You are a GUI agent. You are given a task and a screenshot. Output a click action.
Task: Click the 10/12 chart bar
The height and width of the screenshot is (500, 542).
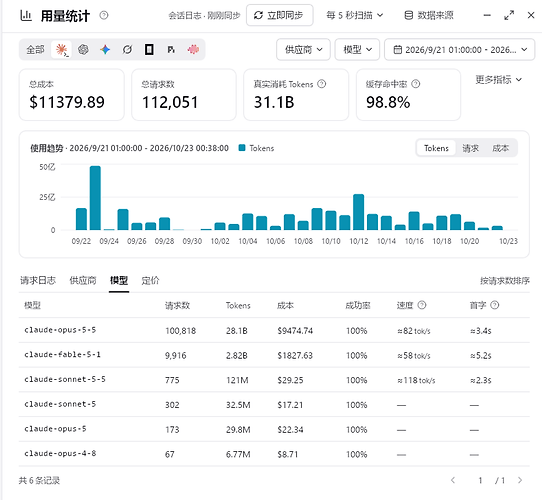tap(358, 212)
